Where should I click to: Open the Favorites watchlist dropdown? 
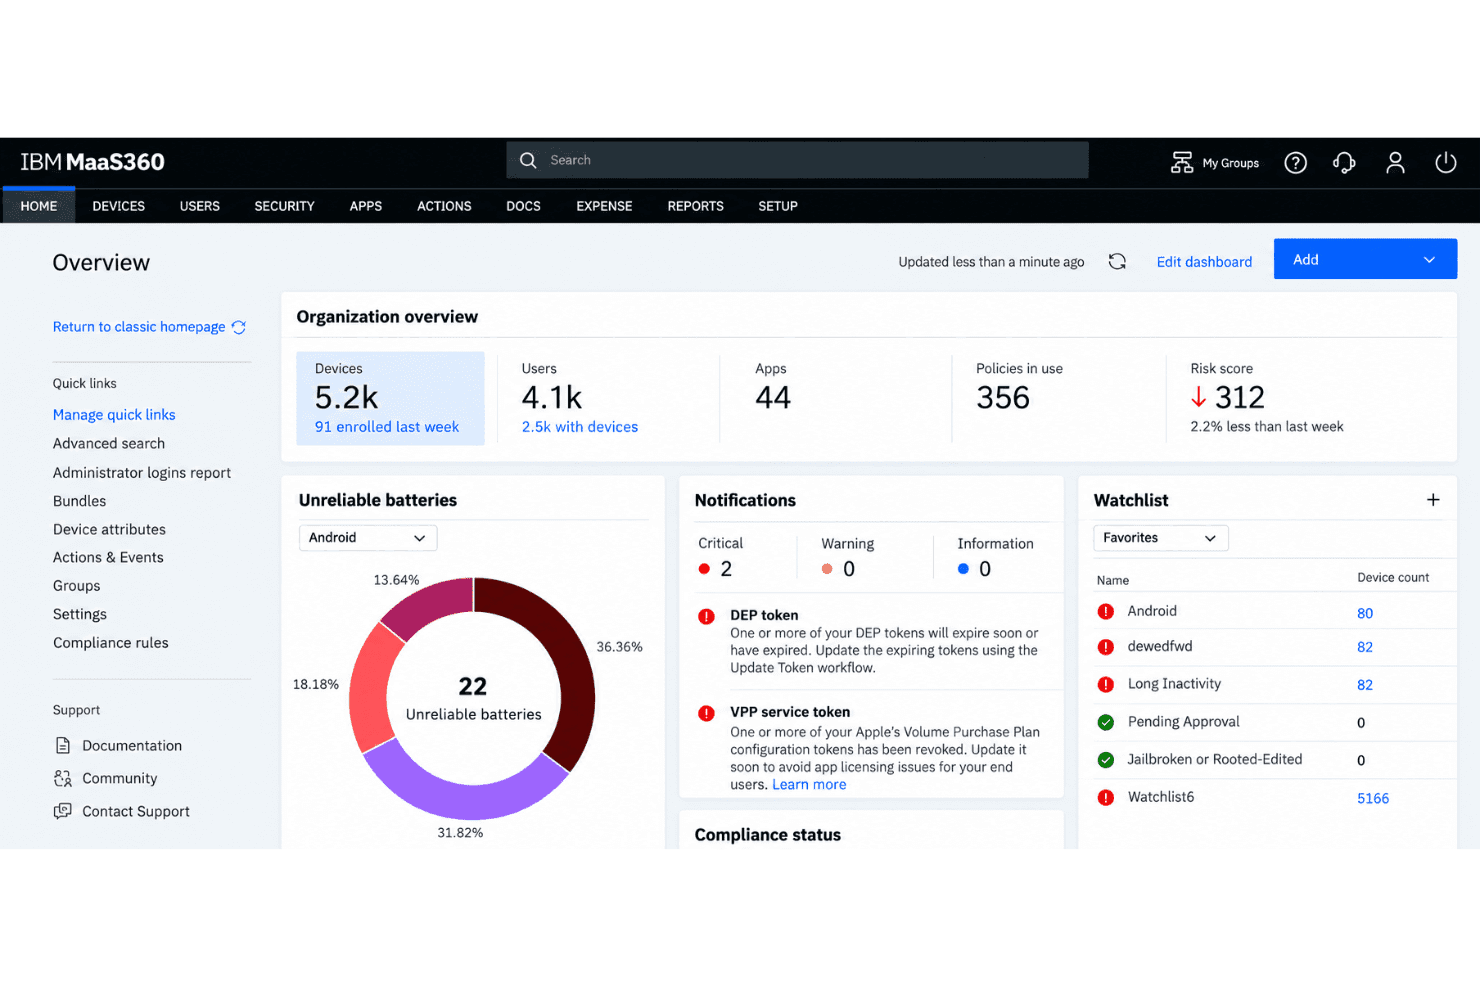1161,538
